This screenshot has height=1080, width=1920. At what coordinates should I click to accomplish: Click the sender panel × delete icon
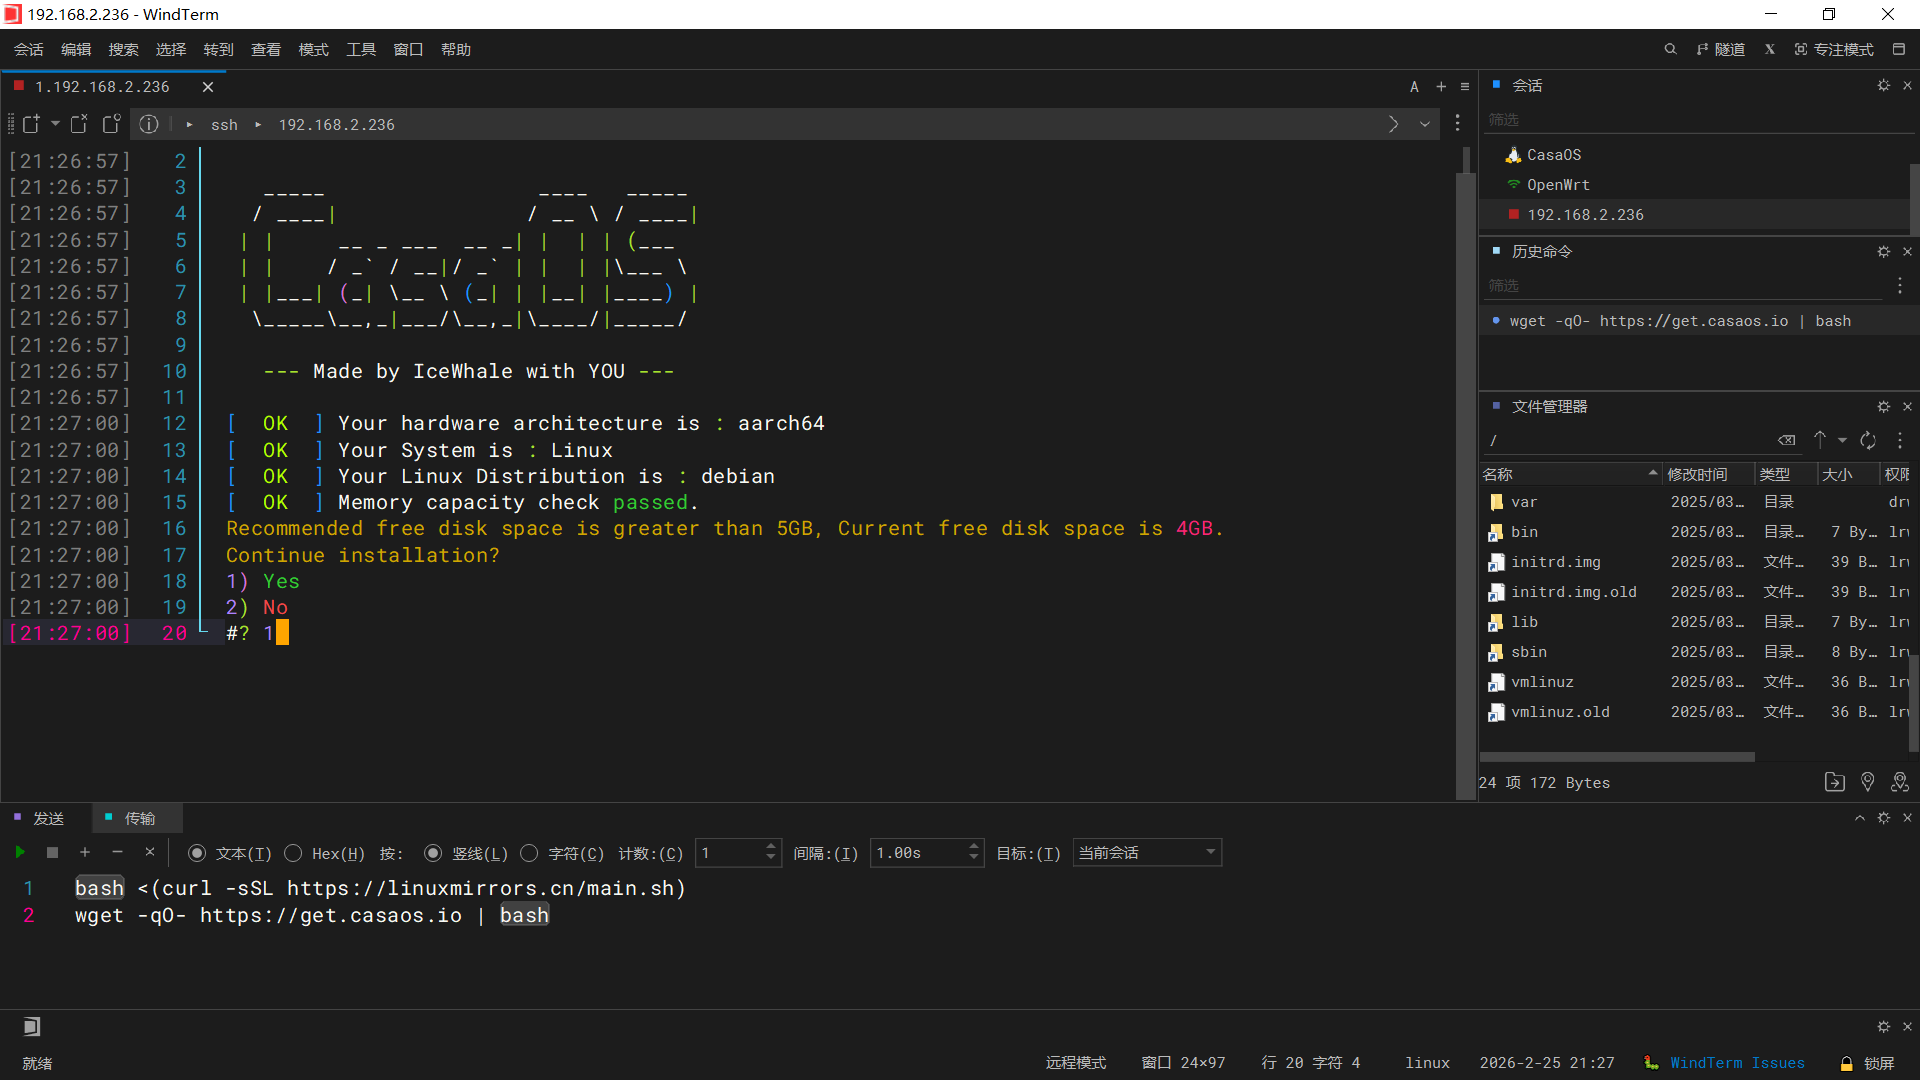150,852
